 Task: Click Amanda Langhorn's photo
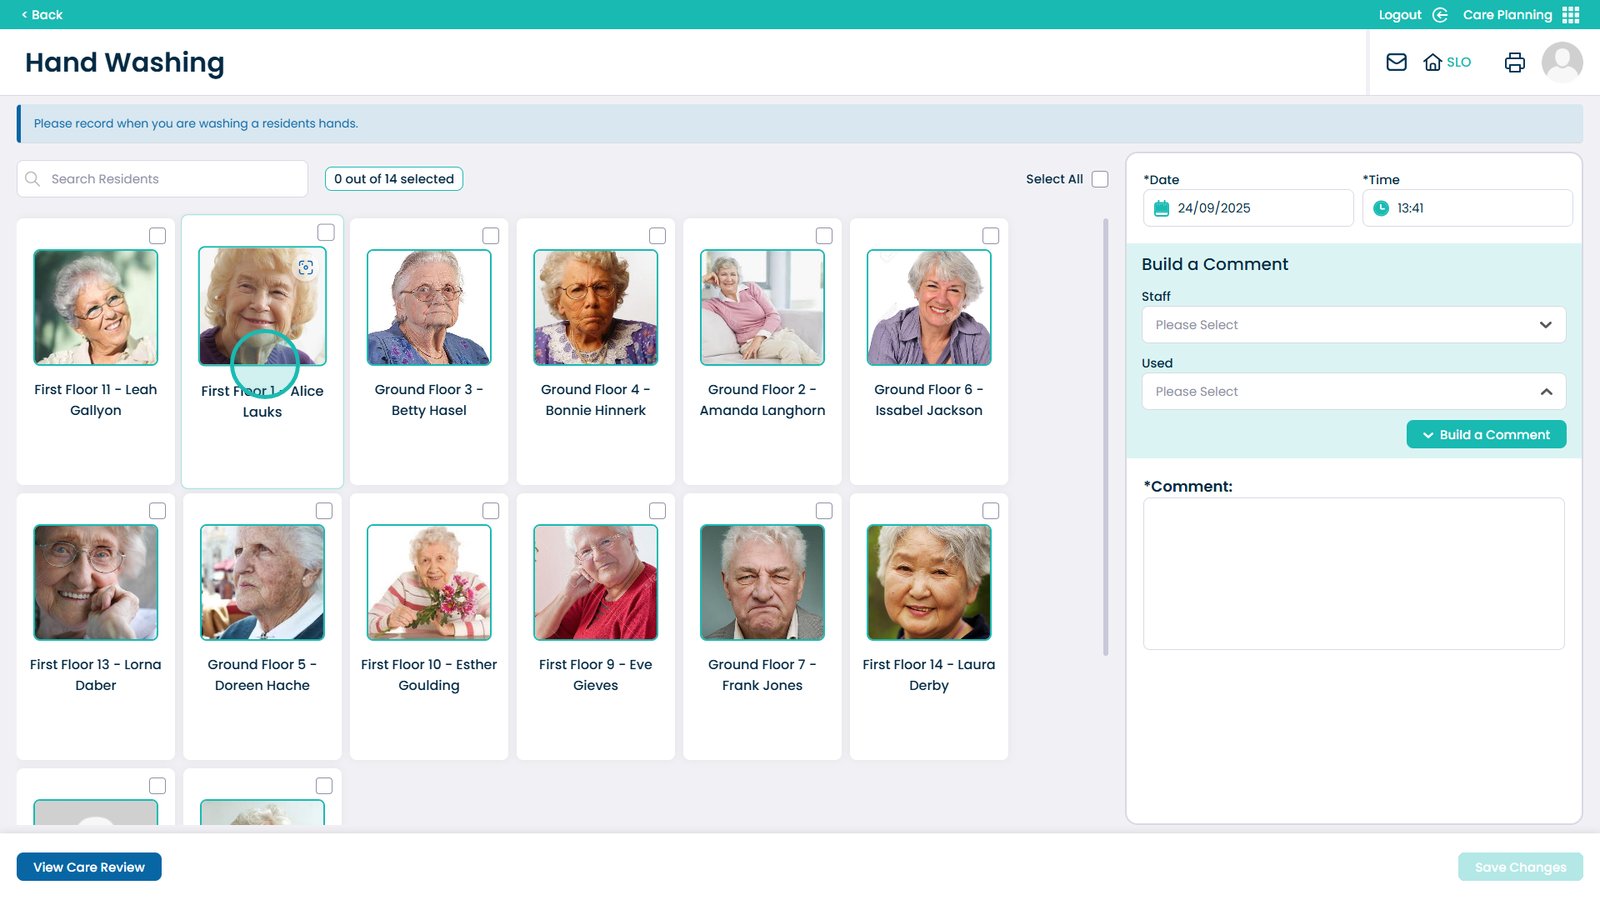[762, 307]
